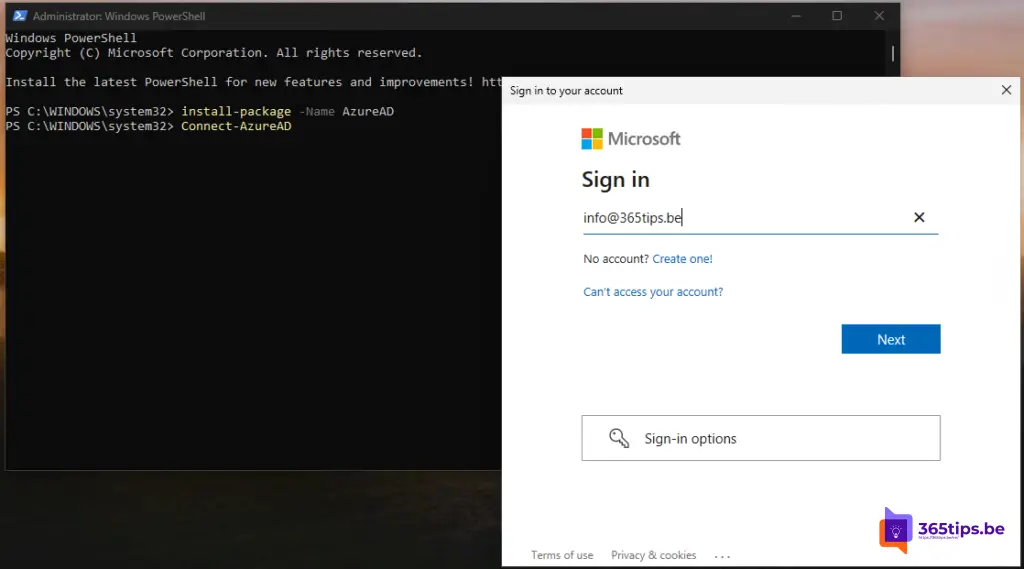Click the key icon beside Sign-in options
The image size is (1024, 569).
[x=618, y=438]
